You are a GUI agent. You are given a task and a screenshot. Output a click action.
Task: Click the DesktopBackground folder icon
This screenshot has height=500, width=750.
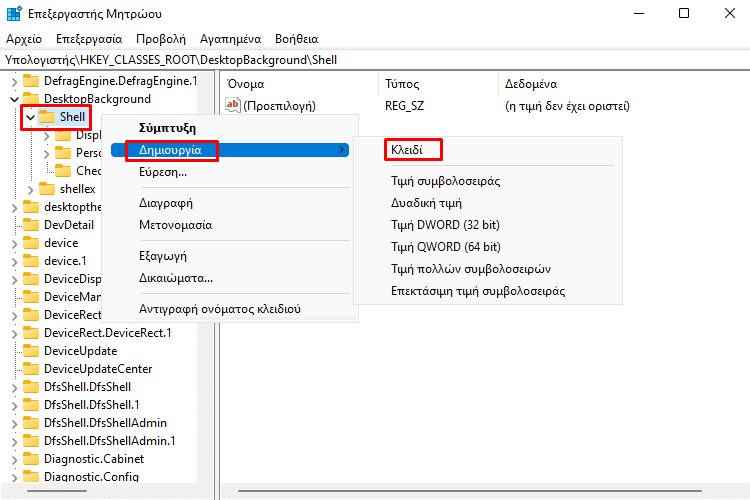[x=31, y=99]
